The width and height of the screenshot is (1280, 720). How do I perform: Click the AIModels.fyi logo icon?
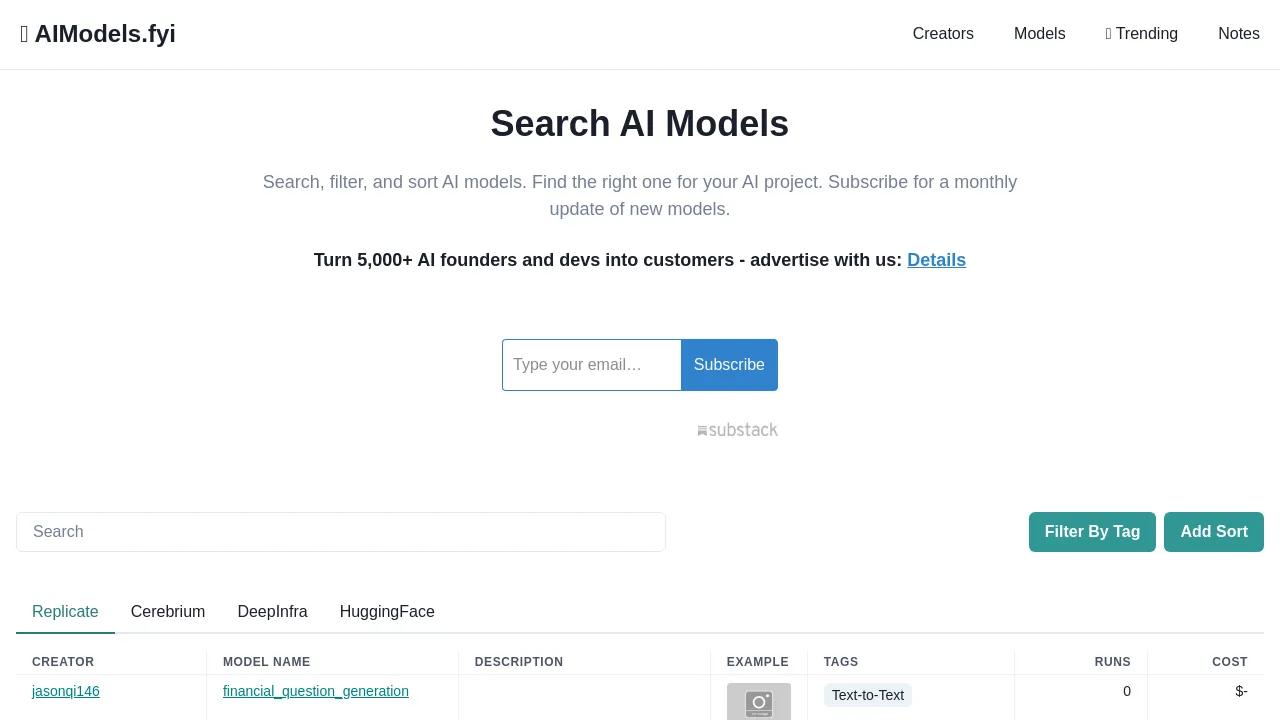[24, 34]
